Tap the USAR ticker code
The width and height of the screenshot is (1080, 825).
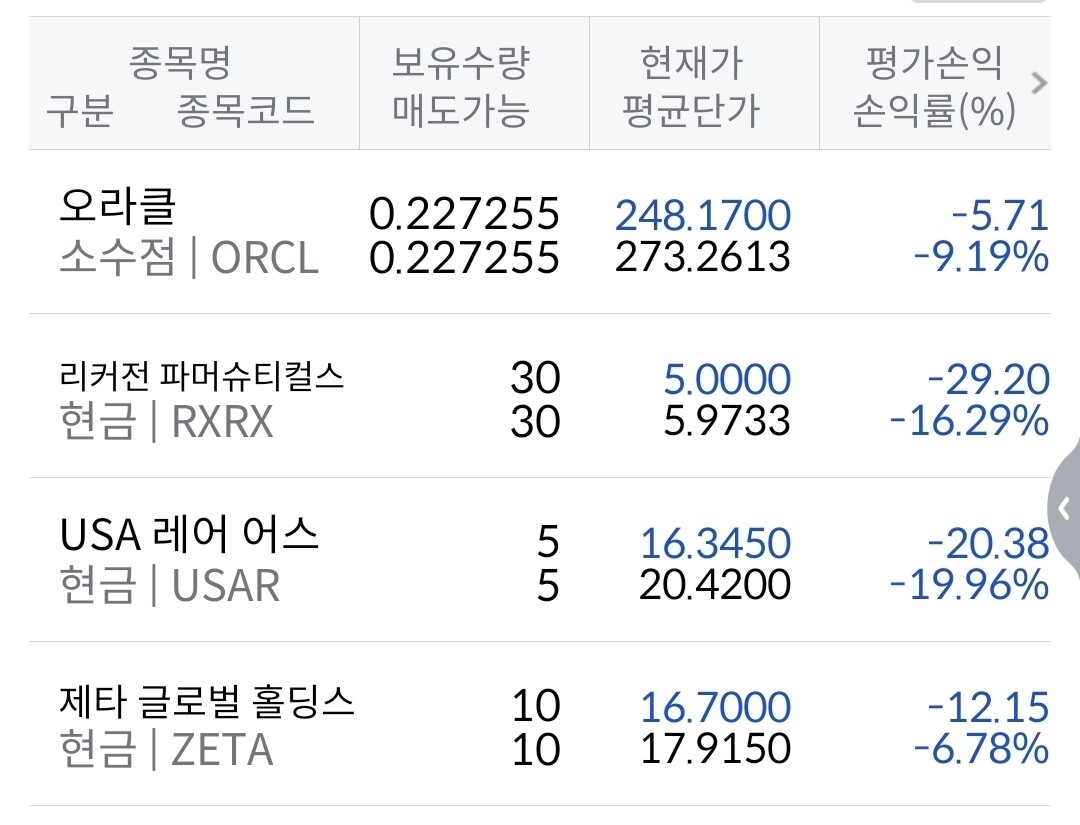coord(226,586)
